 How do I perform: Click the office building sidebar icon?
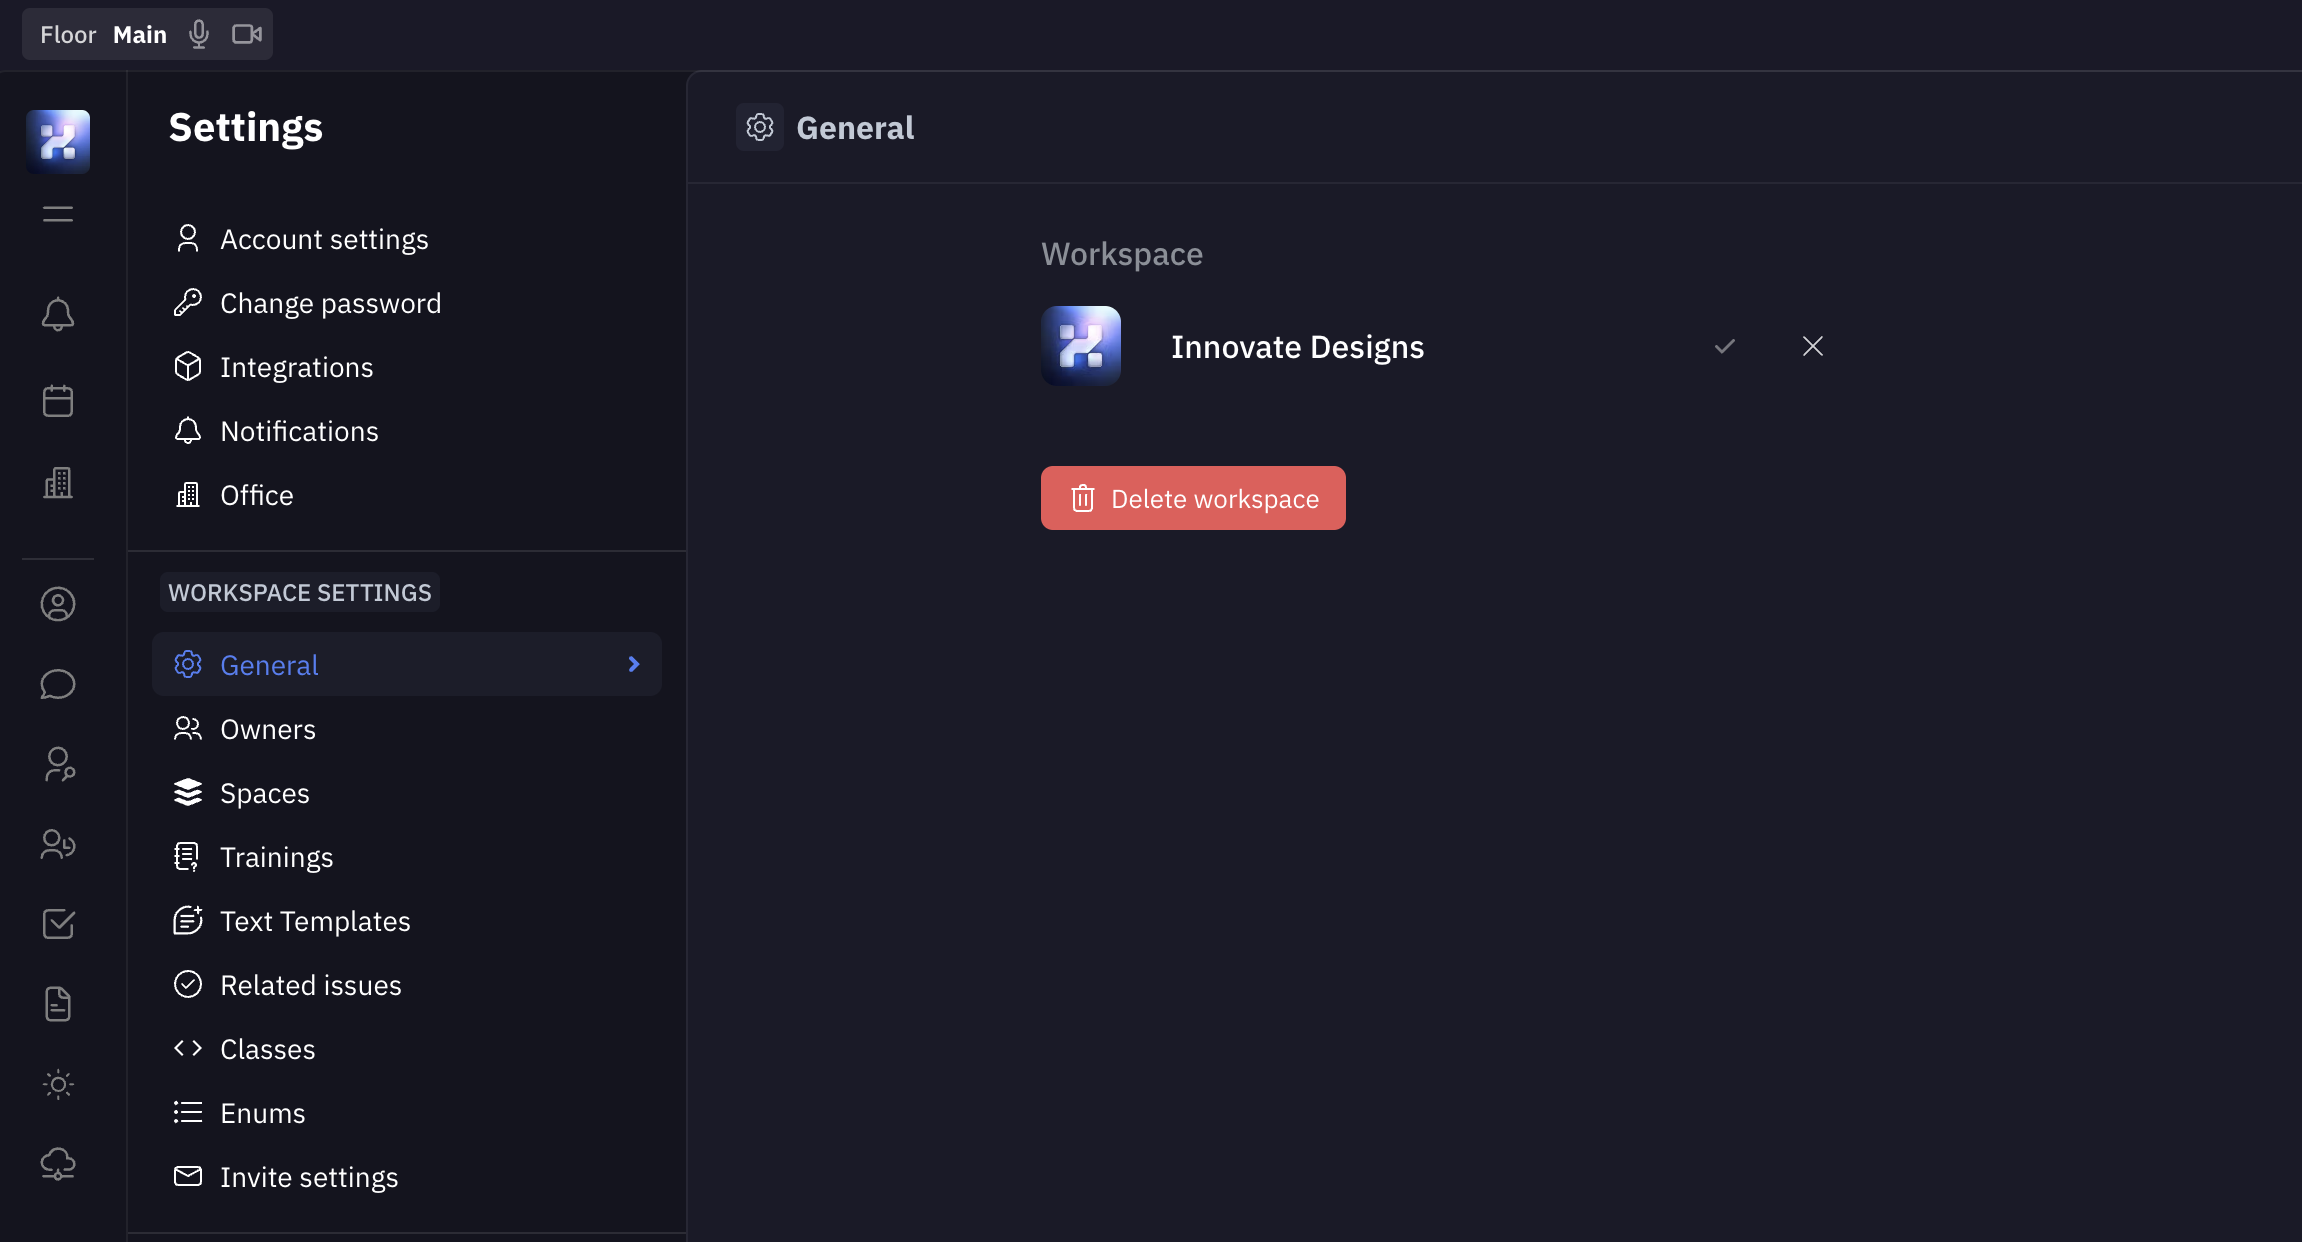tap(58, 483)
